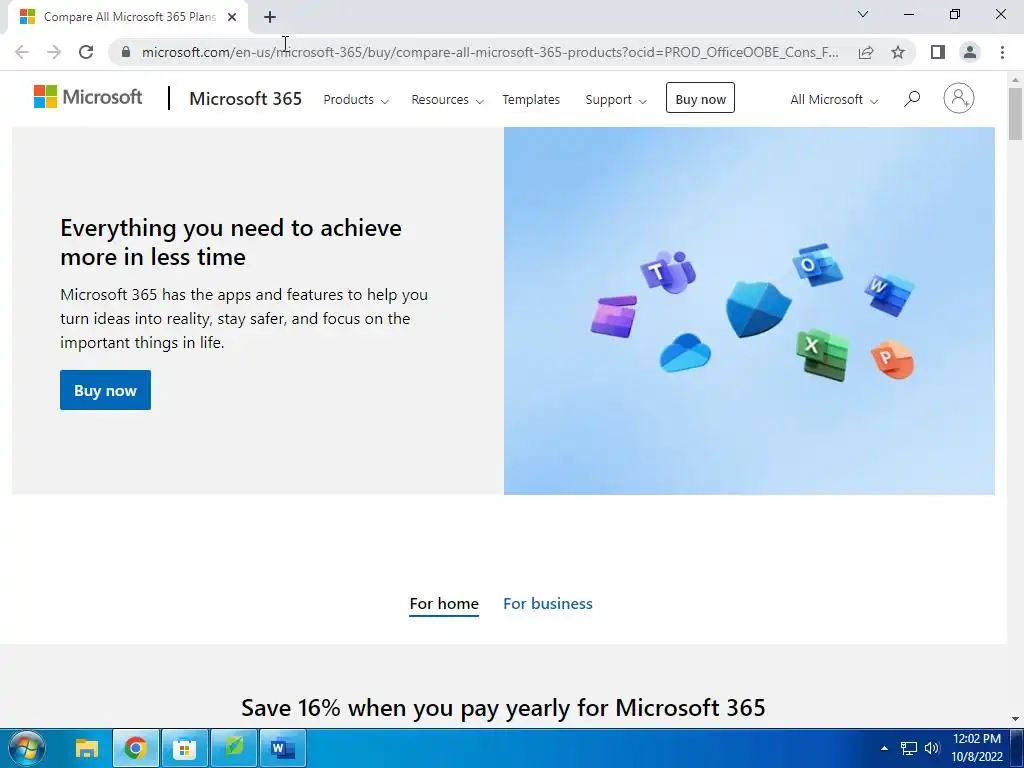Screen dimensions: 1024x768
Task: Click the lock site info icon
Action: tap(126, 52)
